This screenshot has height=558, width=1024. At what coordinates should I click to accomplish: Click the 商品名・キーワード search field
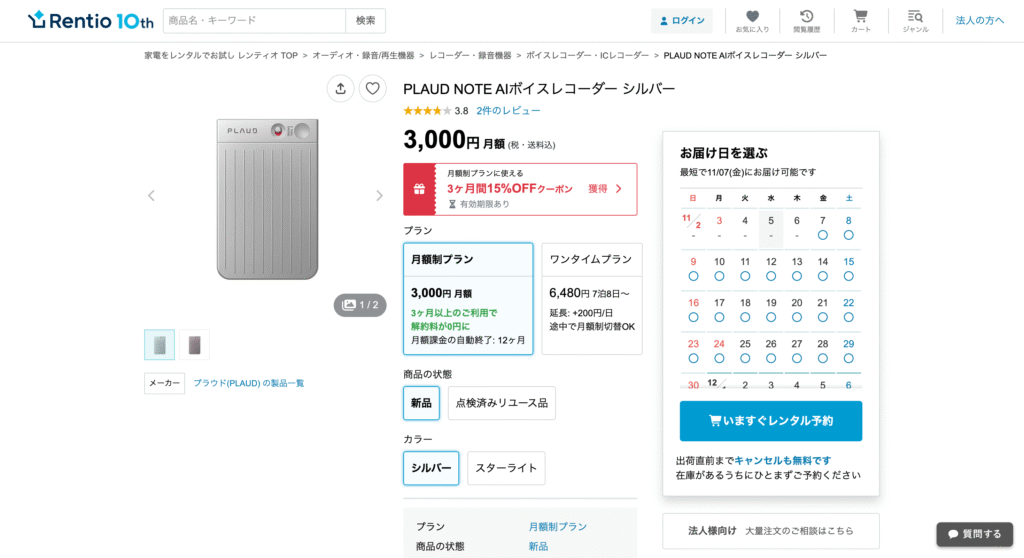pyautogui.click(x=254, y=21)
